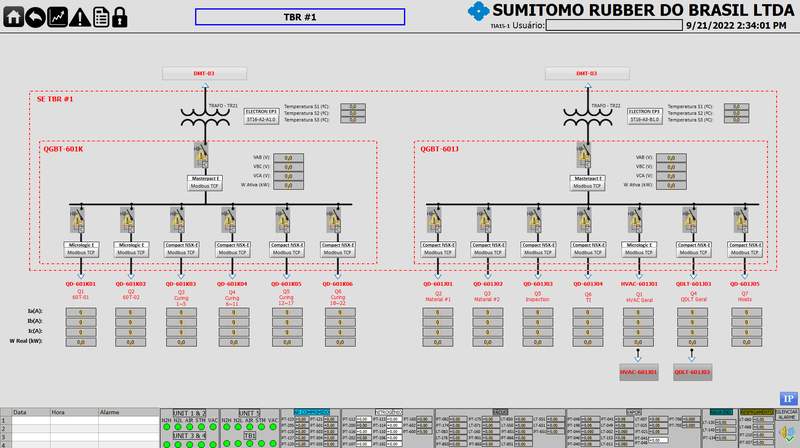Open DMT-03 button above TRAFO TR22
The image size is (800, 448).
tap(587, 73)
